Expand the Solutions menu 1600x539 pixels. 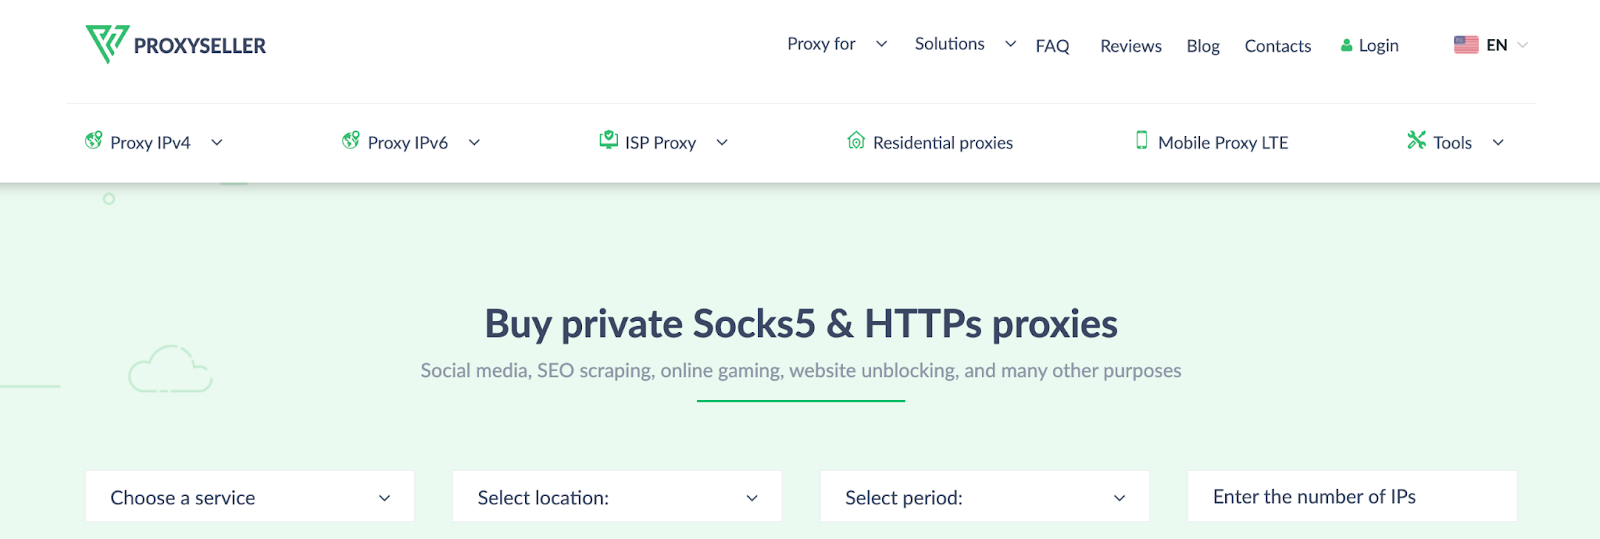coord(965,44)
